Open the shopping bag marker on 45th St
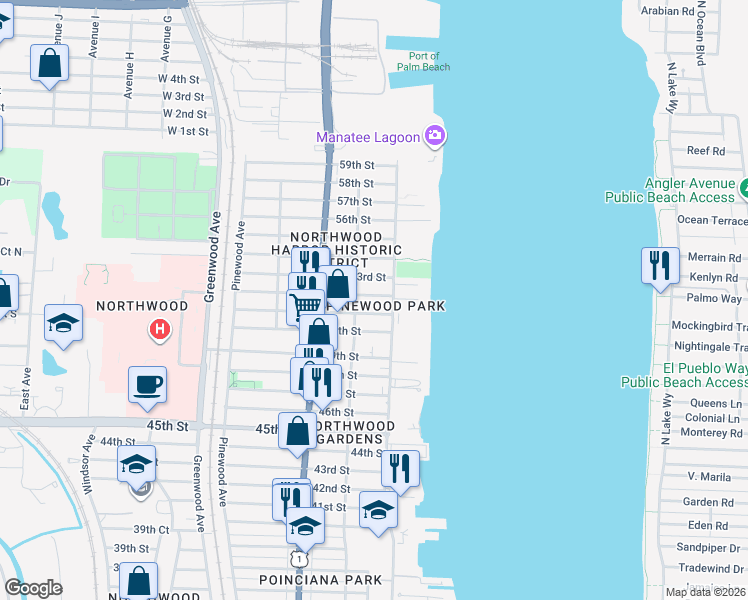This screenshot has height=600, width=748. [297, 433]
